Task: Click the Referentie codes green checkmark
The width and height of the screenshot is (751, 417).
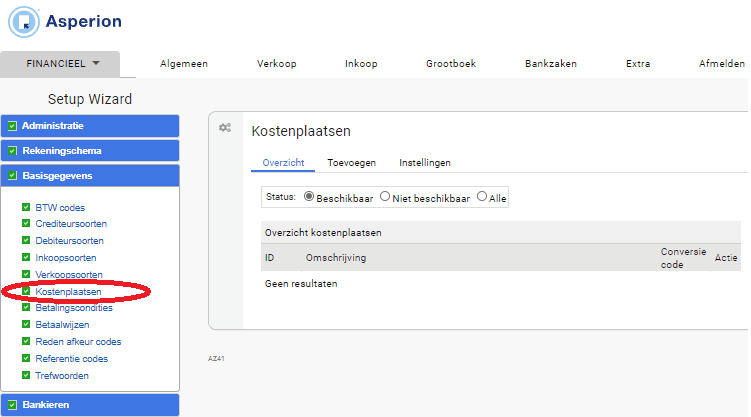Action: (x=26, y=358)
